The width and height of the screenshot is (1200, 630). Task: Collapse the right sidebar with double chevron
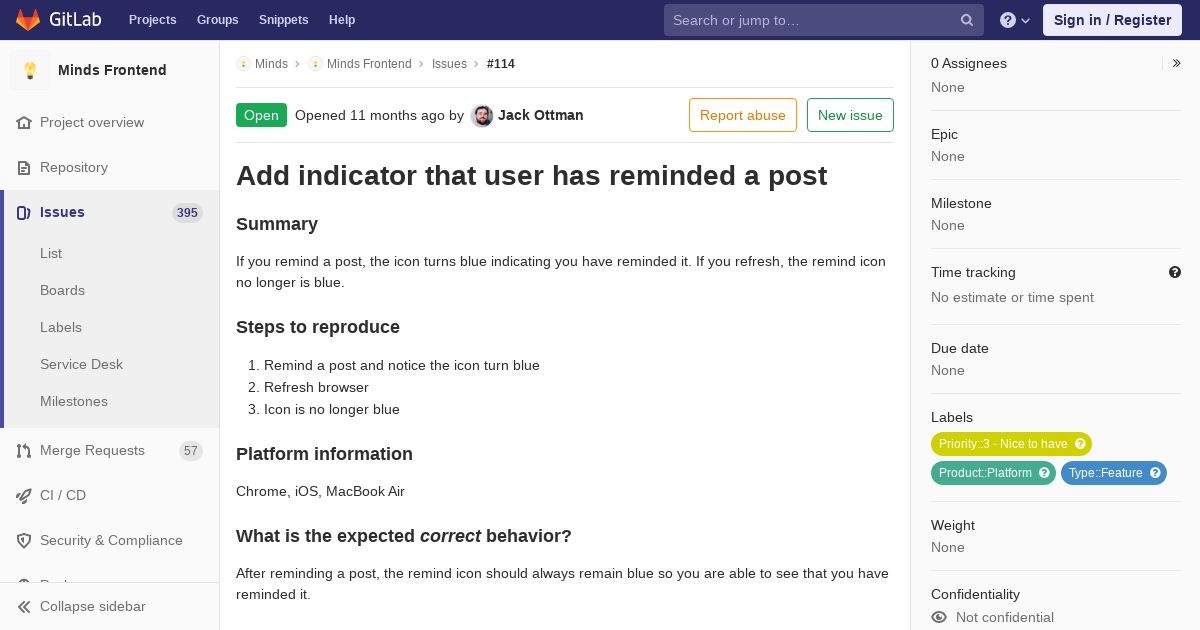[x=1177, y=63]
